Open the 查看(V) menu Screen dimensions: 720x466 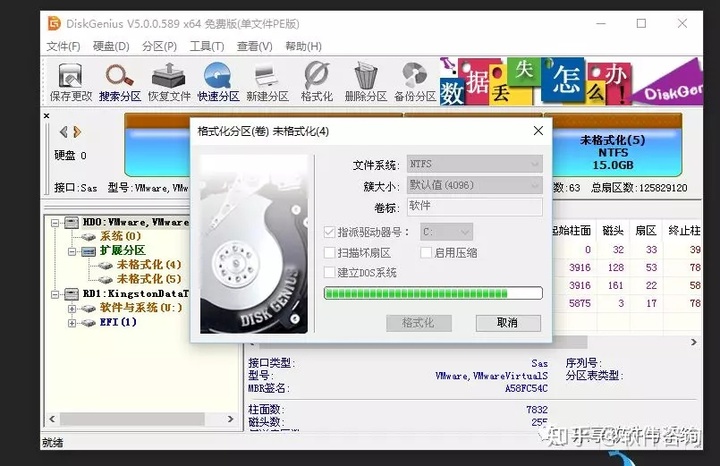point(254,46)
